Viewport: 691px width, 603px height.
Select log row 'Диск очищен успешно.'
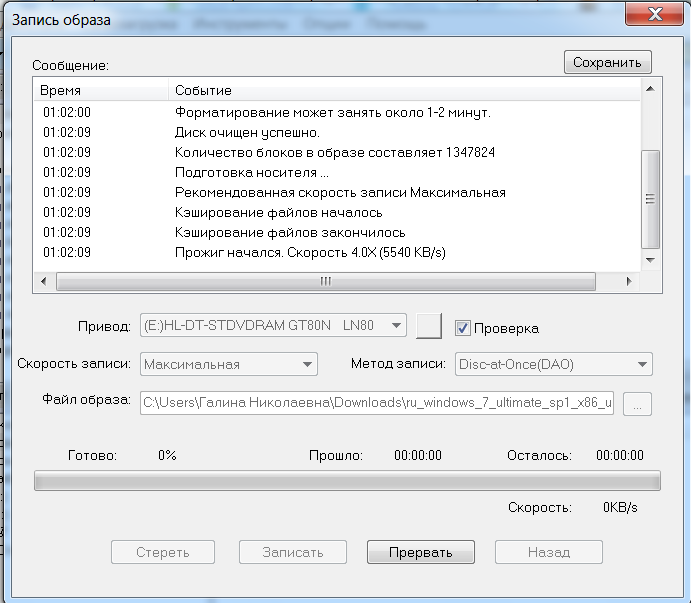[337, 132]
